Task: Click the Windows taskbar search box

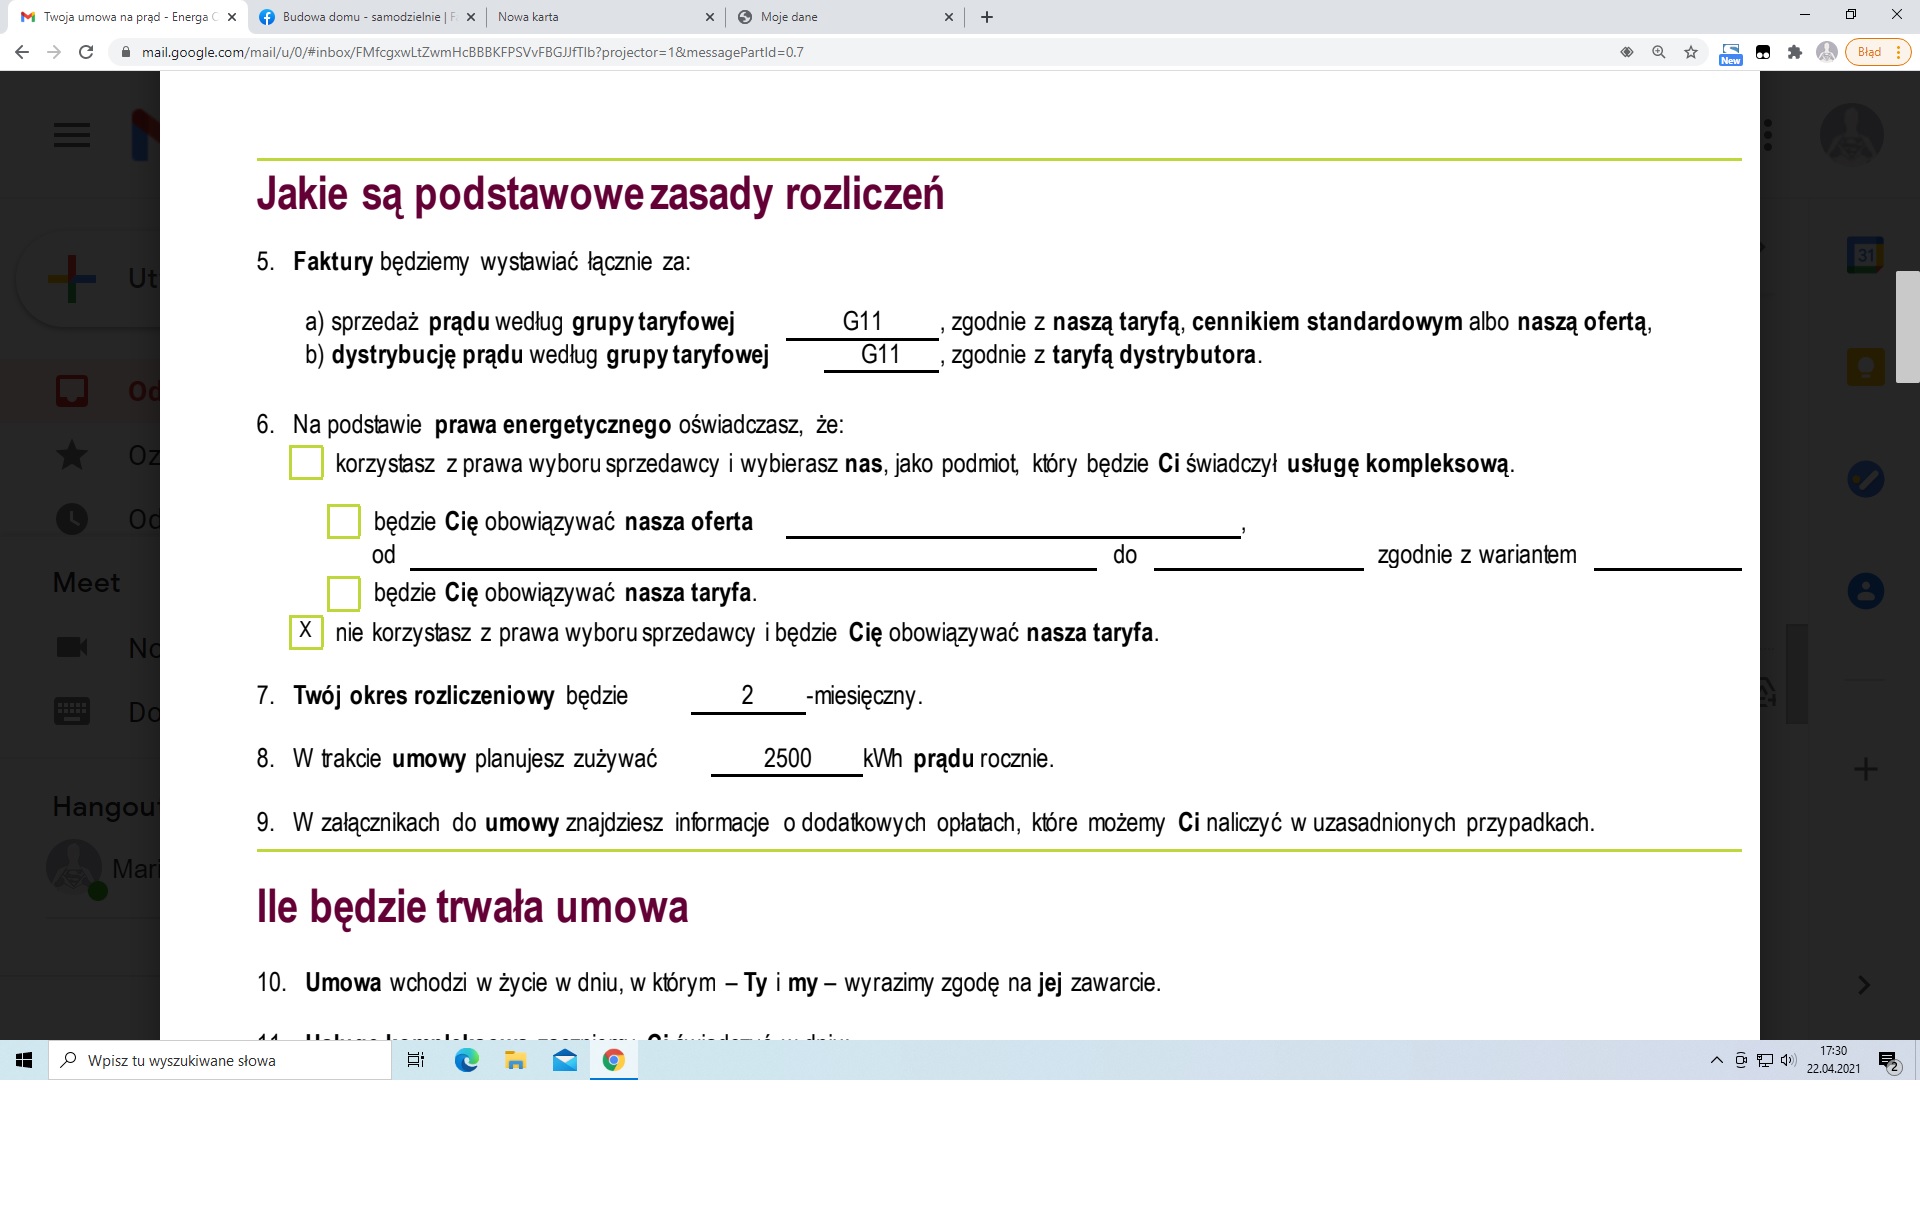Action: [x=220, y=1060]
